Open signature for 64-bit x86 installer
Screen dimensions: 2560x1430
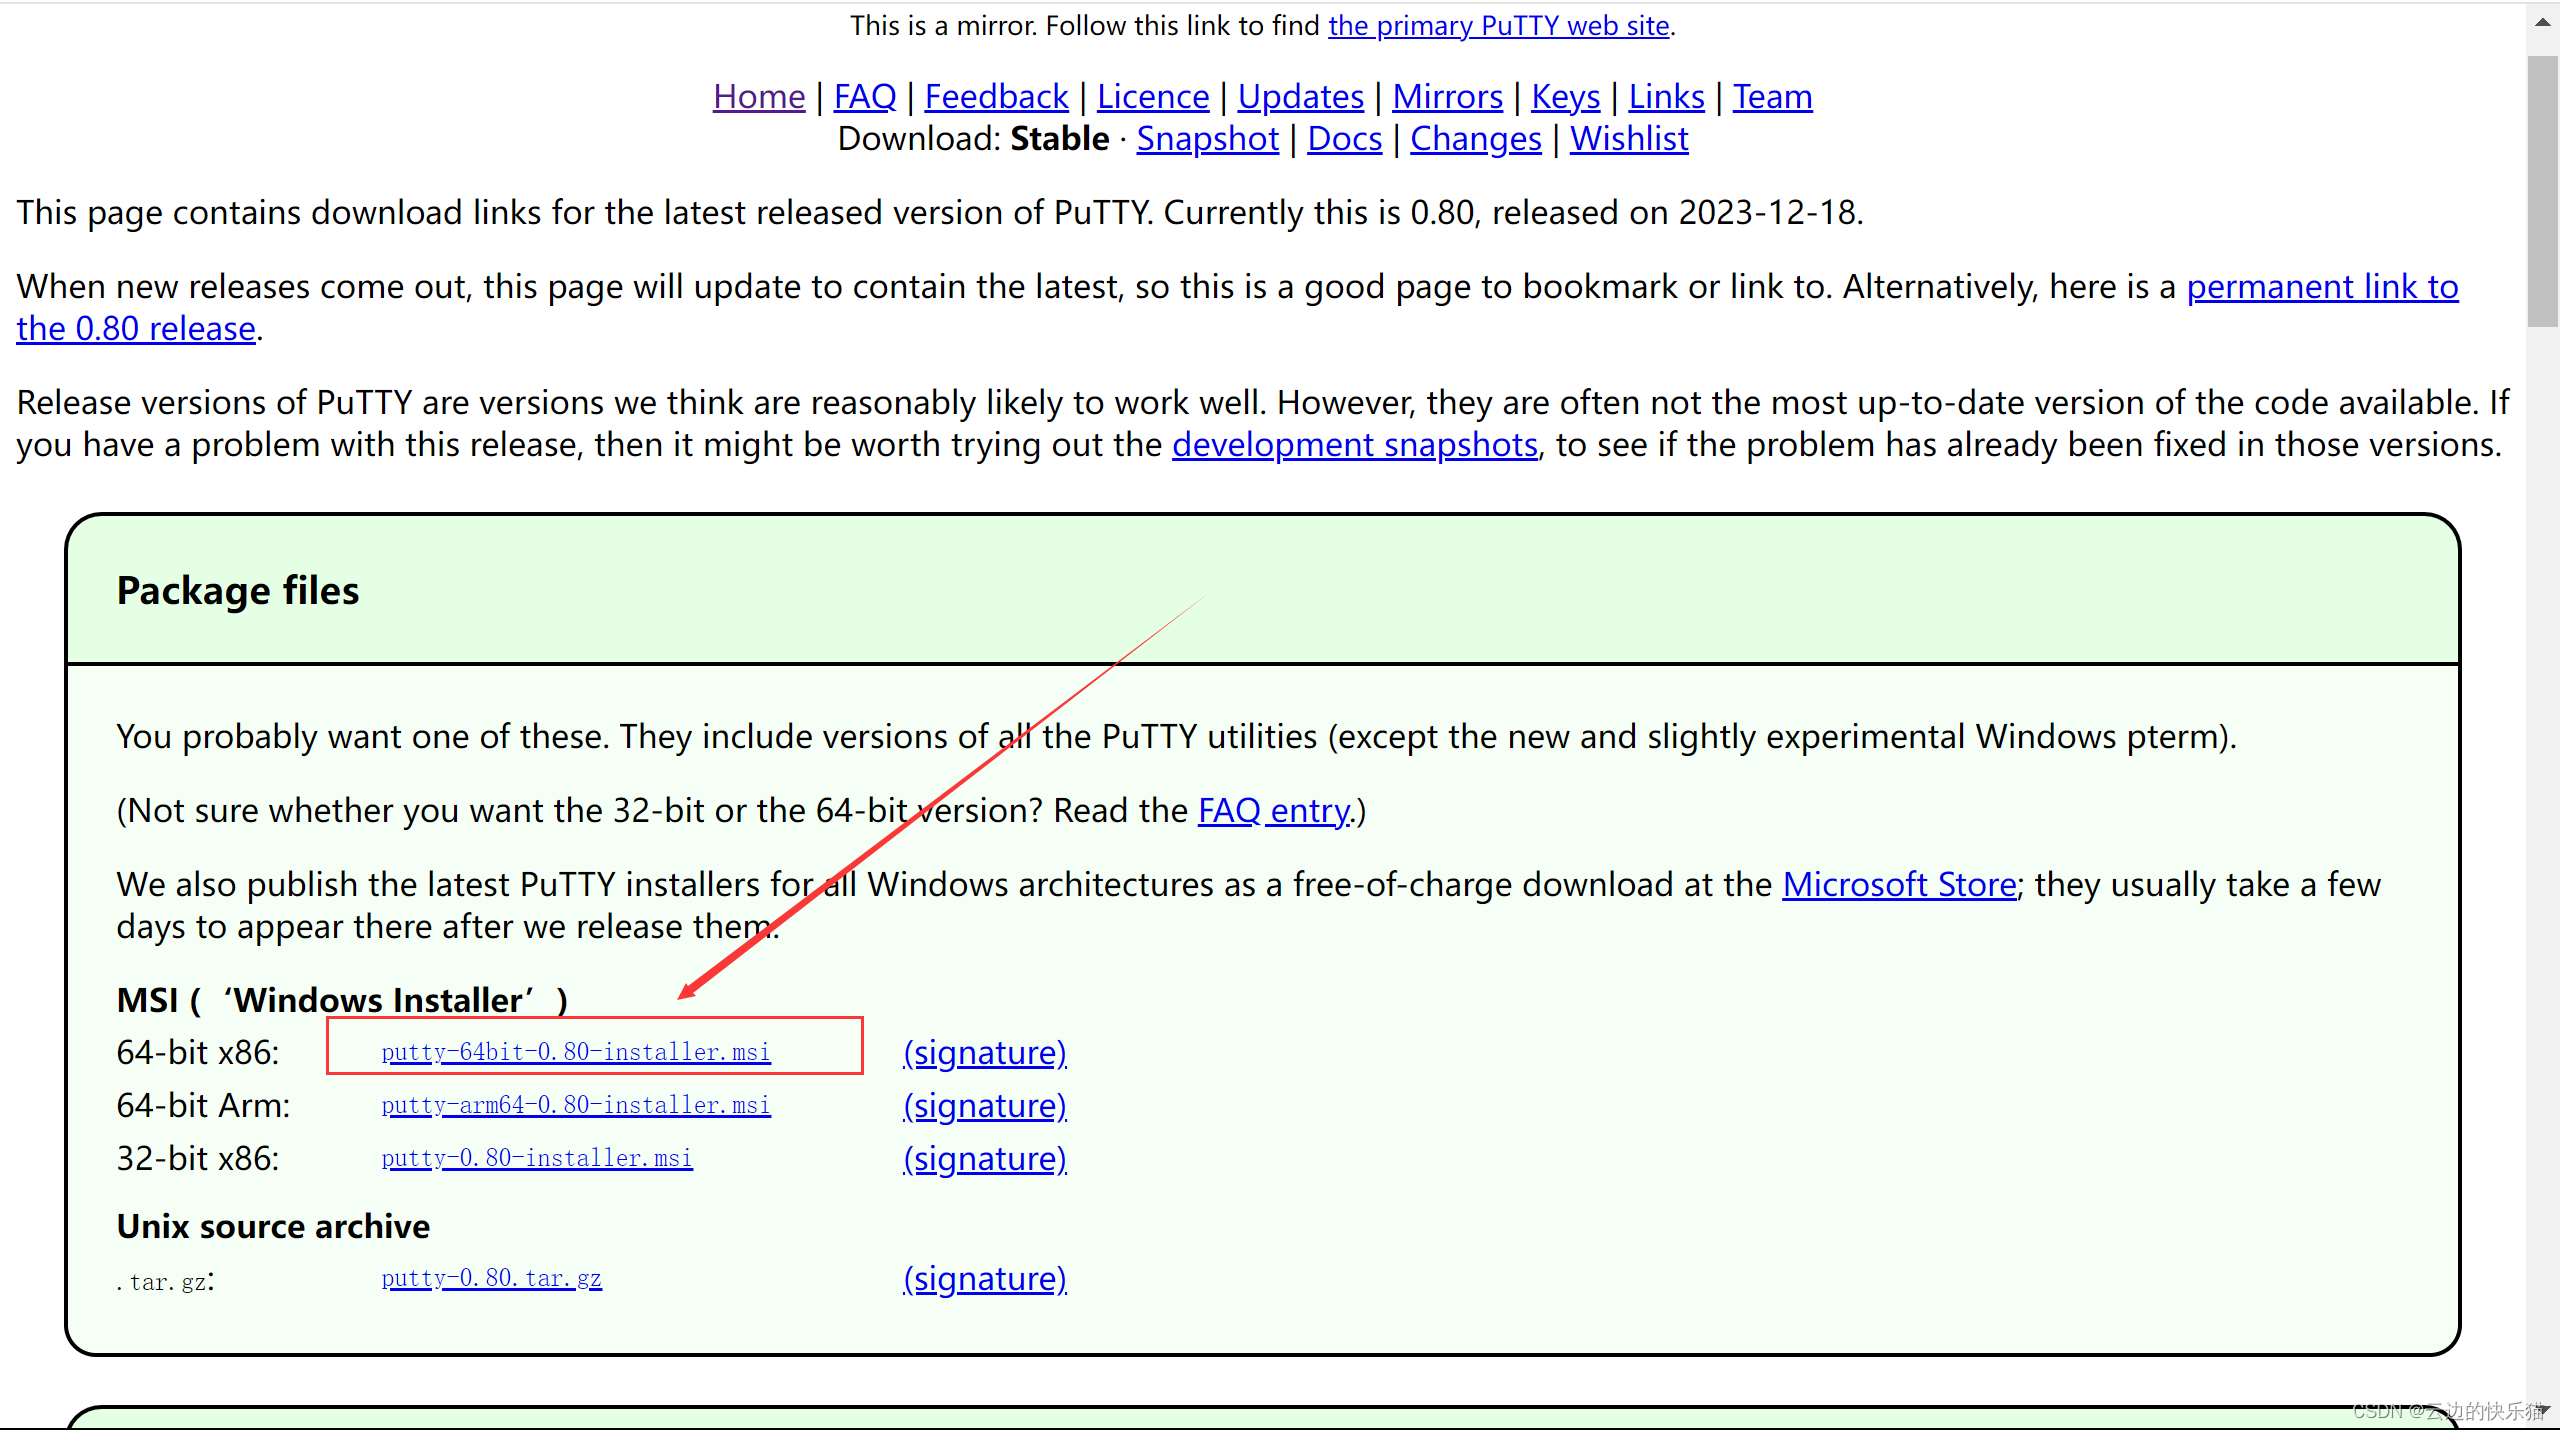click(985, 1053)
